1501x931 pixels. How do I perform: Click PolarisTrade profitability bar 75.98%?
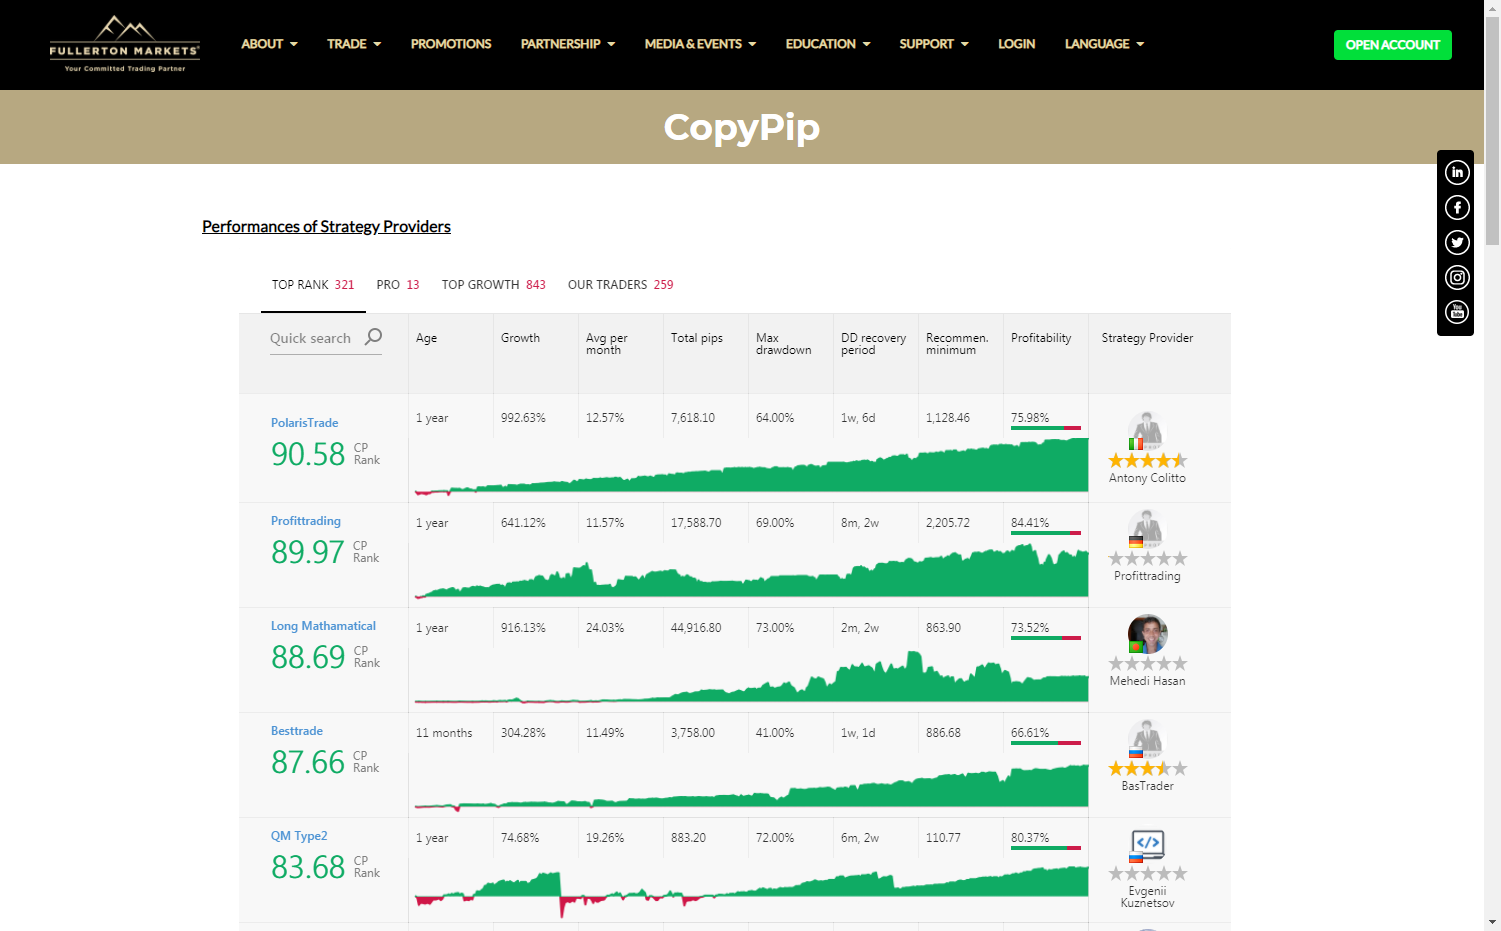tap(1046, 428)
